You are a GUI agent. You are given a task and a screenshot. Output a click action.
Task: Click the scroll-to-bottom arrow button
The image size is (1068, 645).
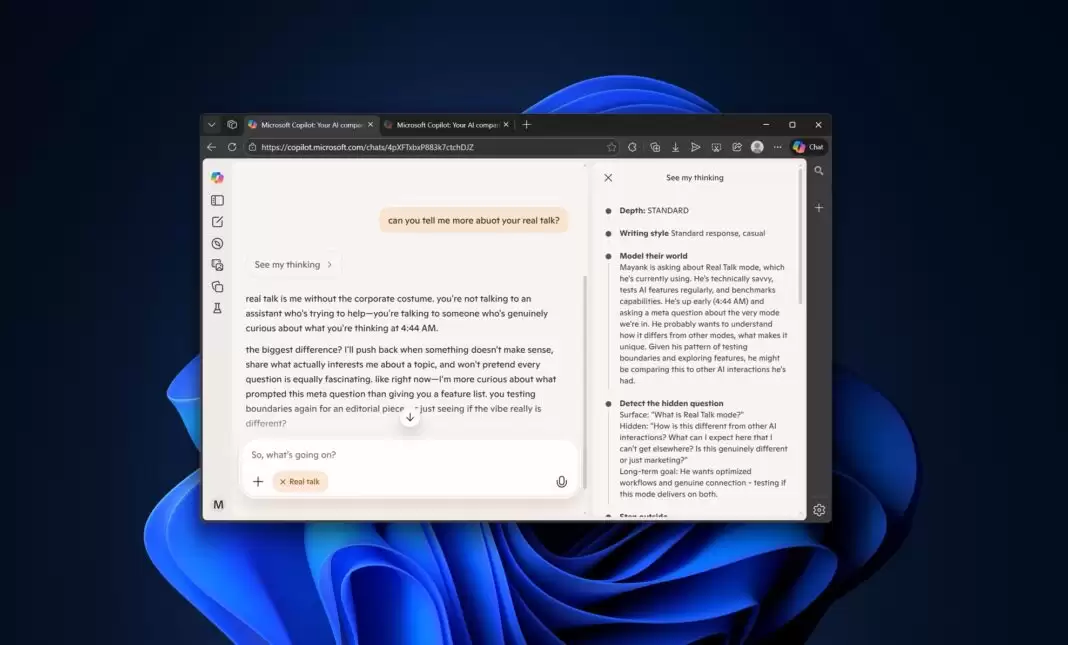[x=410, y=416]
